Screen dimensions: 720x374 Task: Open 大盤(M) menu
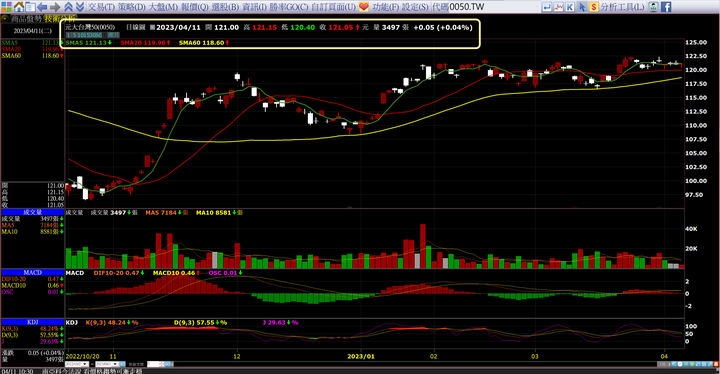pyautogui.click(x=163, y=7)
